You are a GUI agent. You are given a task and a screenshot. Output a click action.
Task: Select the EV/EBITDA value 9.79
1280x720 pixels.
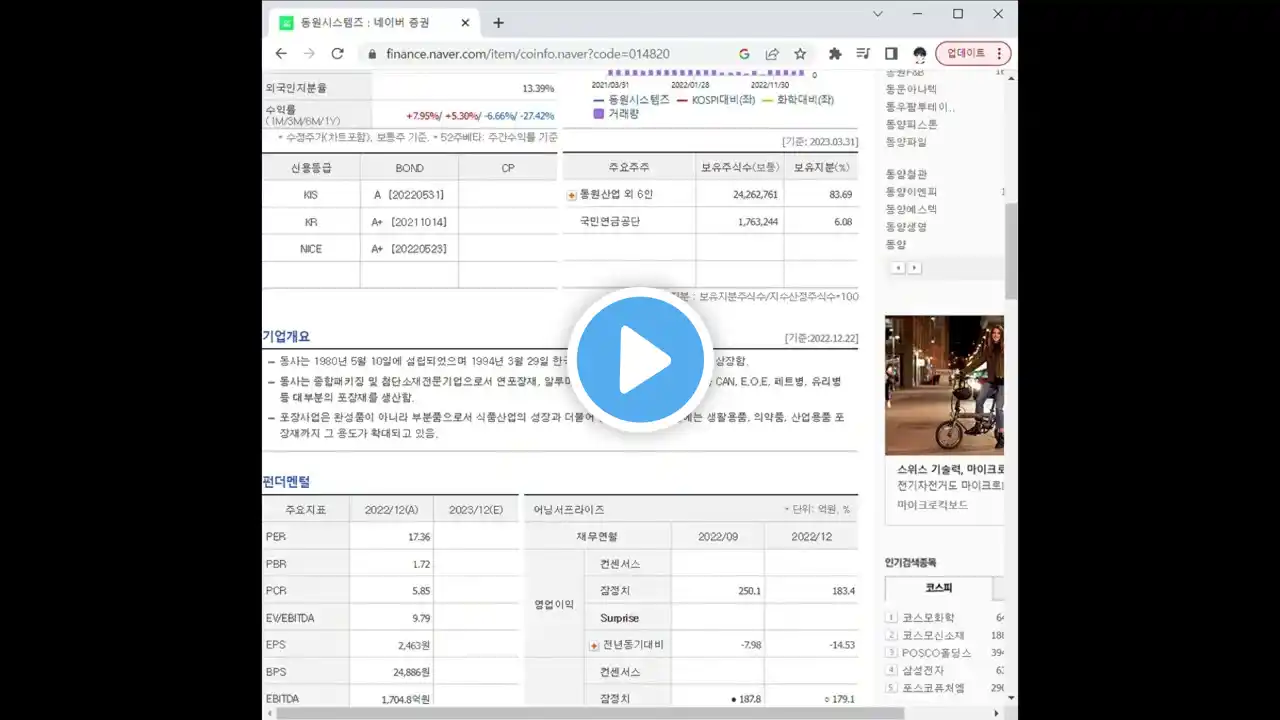(x=421, y=618)
